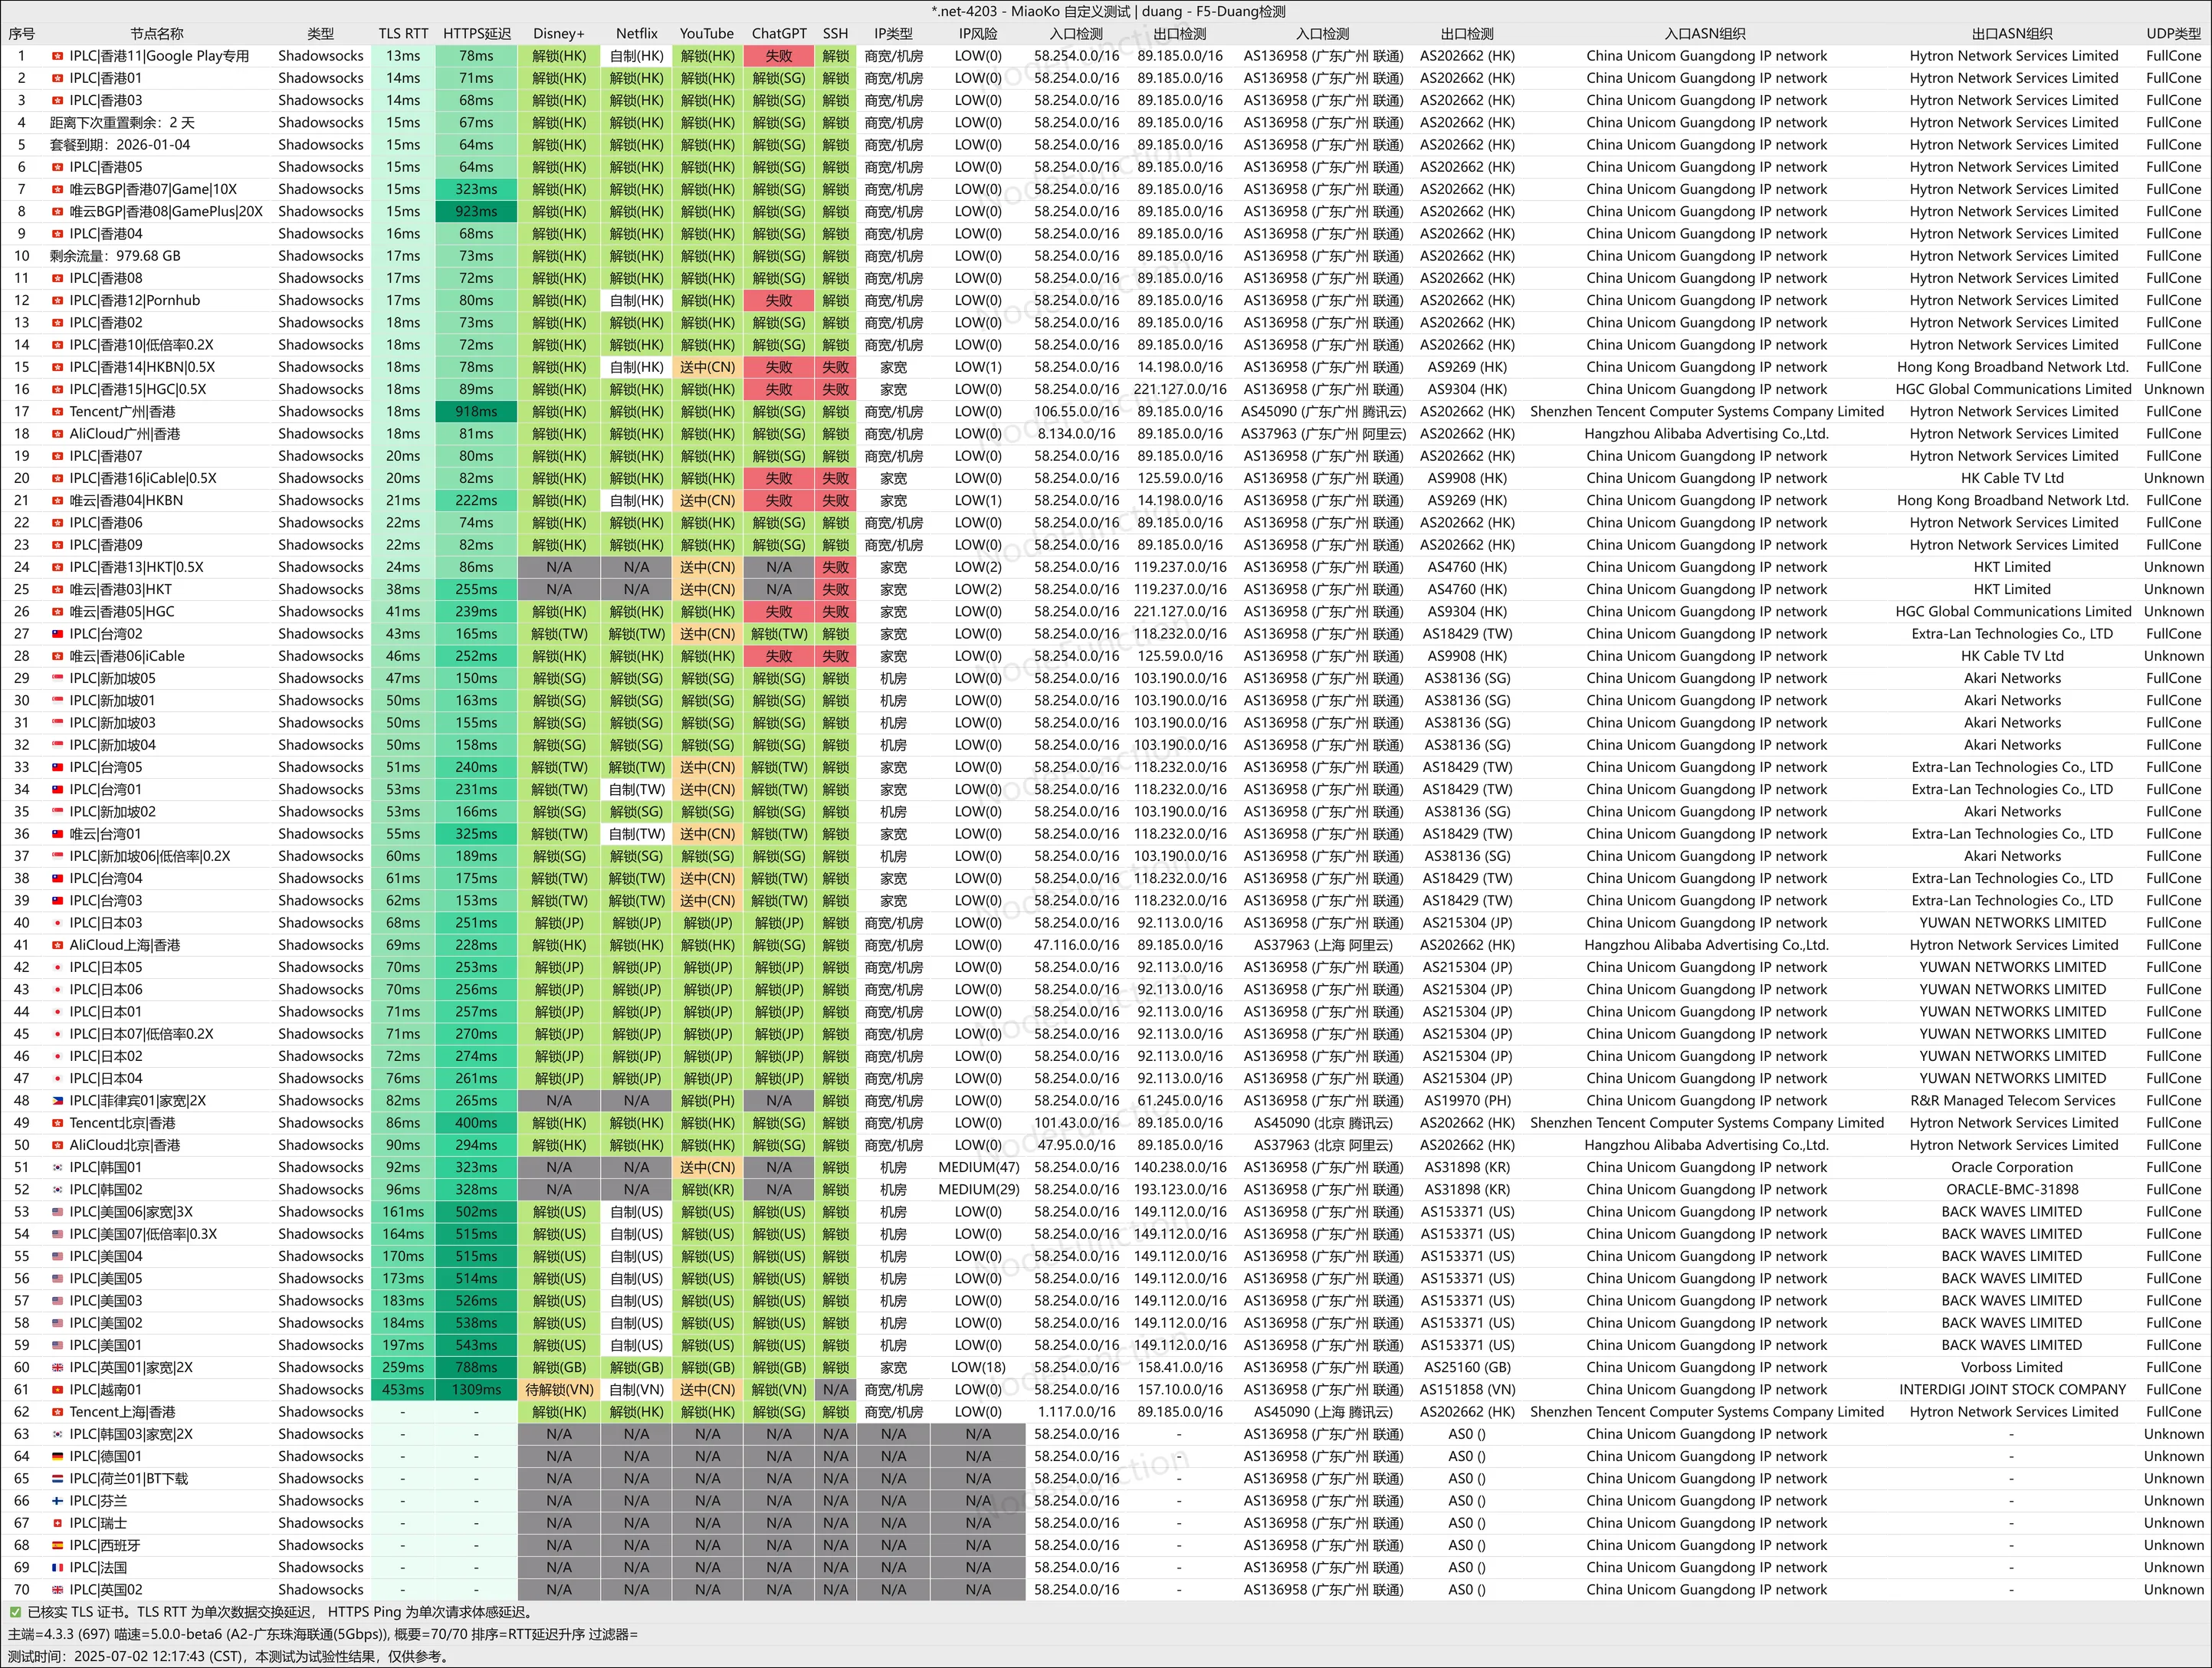This screenshot has width=2212, height=1668.
Task: Click the Netherlands flag beside IPLC|荷兰01|BT下载
Action: tap(57, 1478)
